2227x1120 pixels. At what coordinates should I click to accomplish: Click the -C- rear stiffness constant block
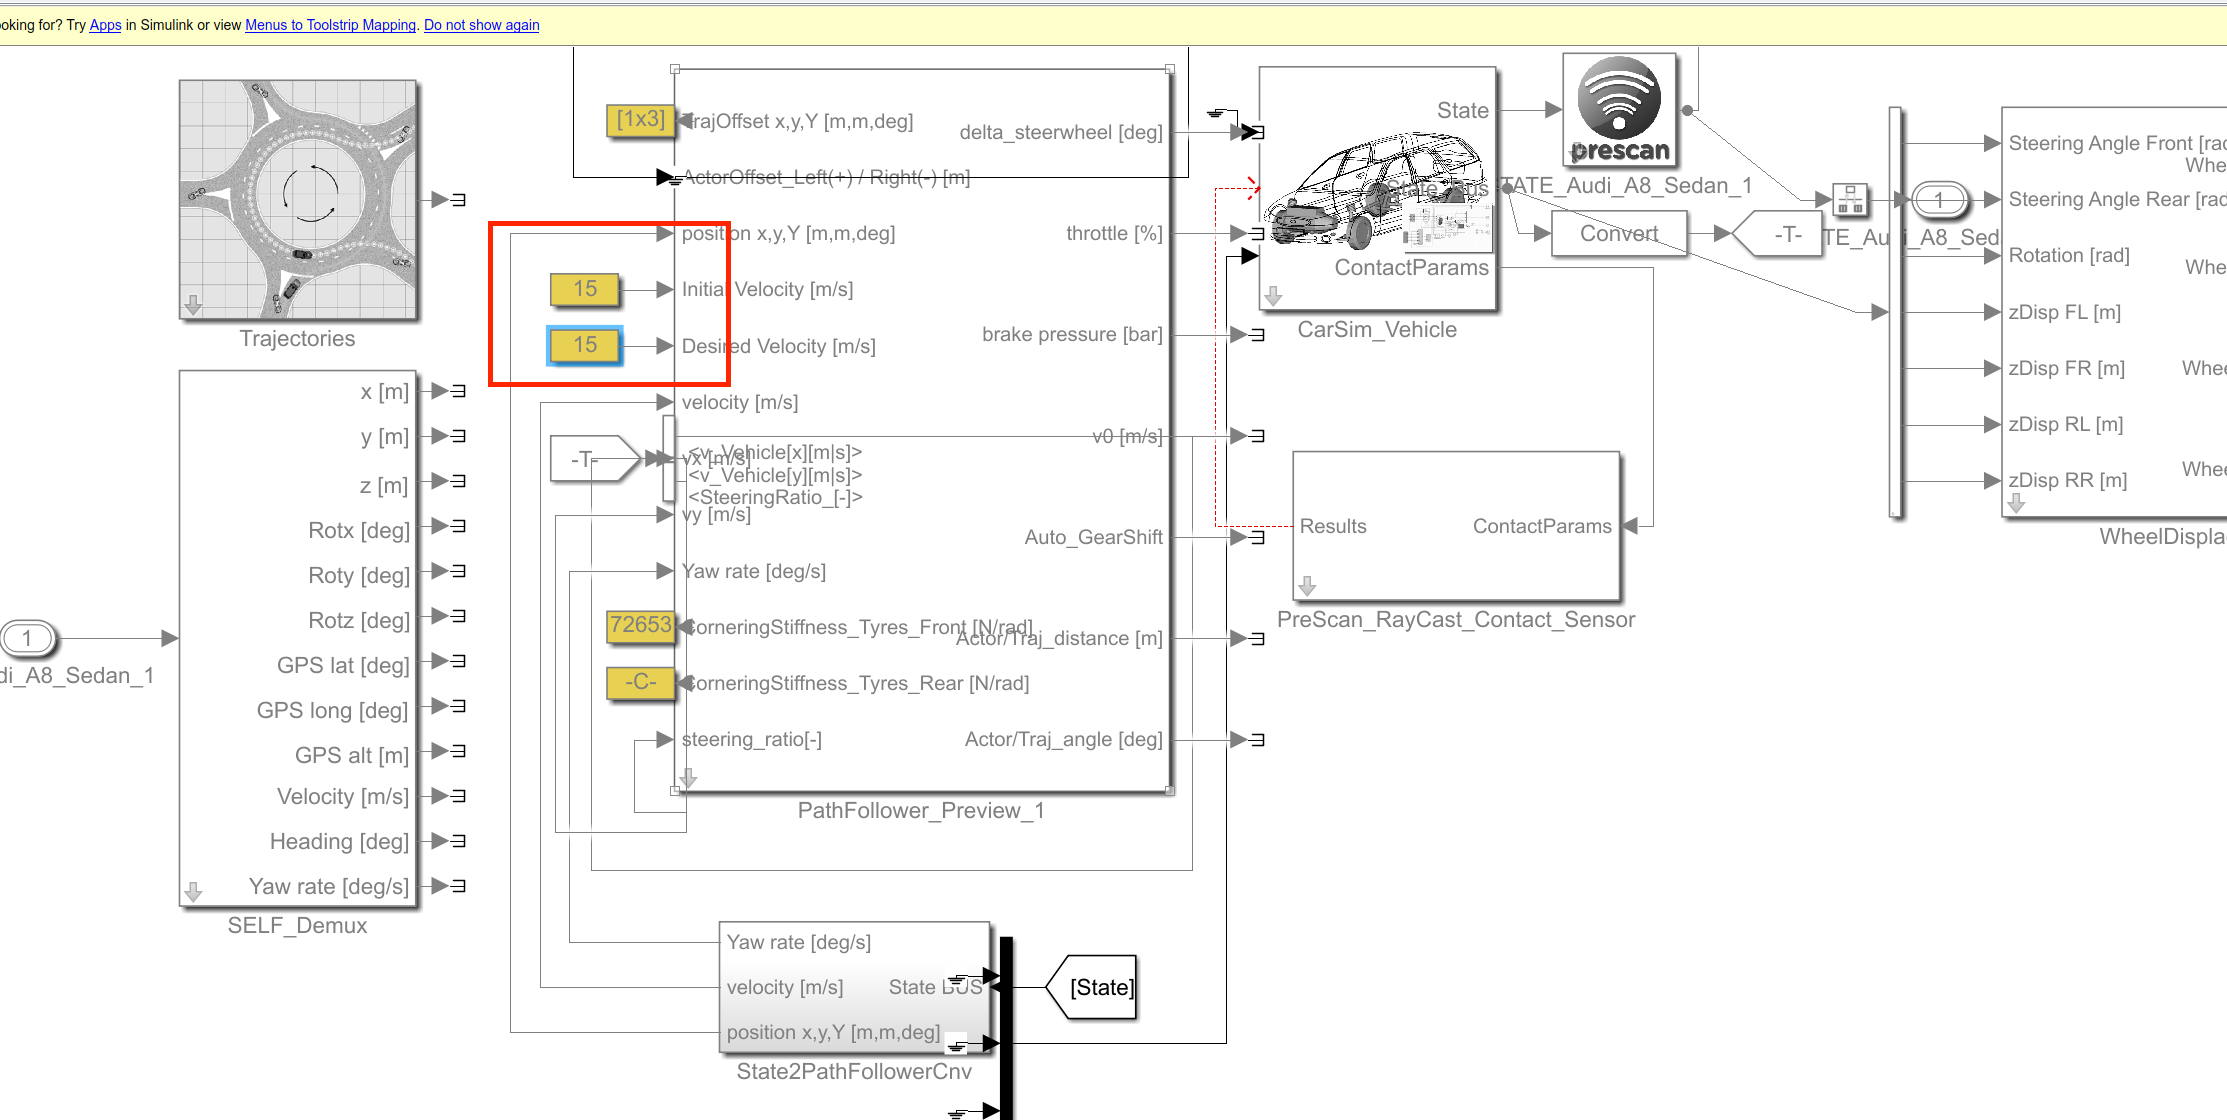pos(640,682)
